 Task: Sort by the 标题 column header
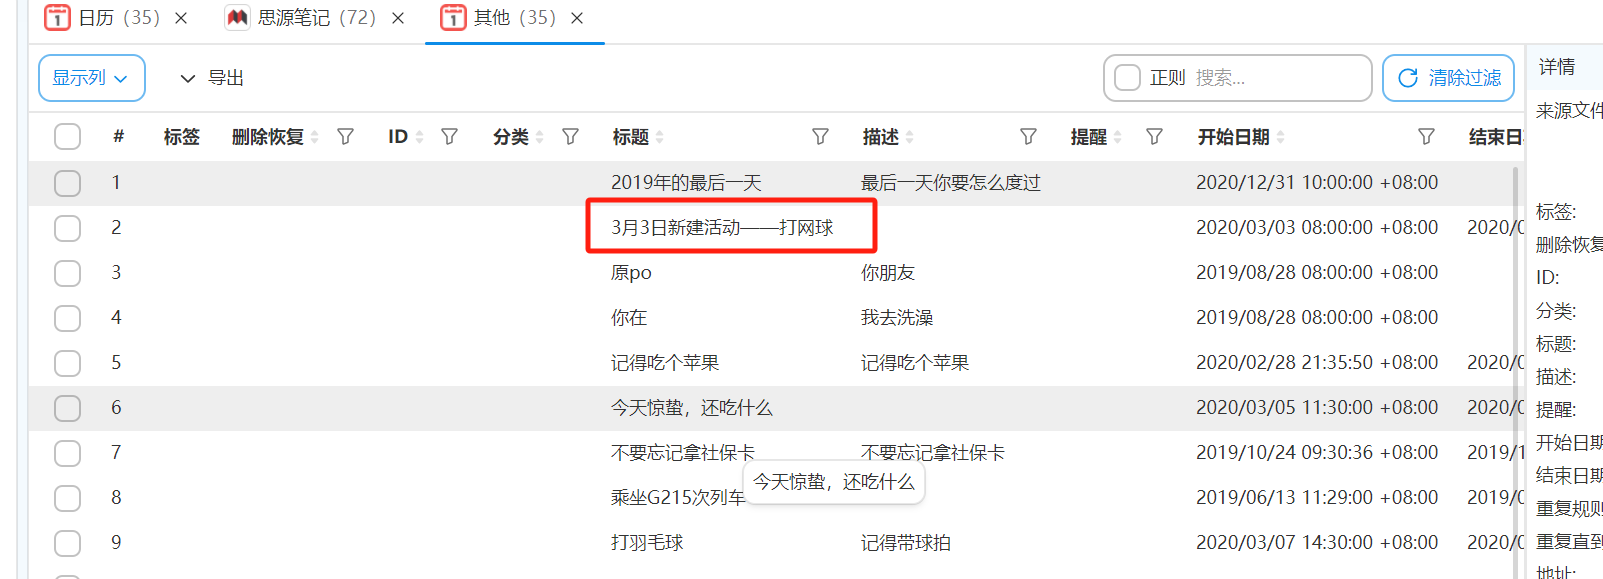(631, 137)
